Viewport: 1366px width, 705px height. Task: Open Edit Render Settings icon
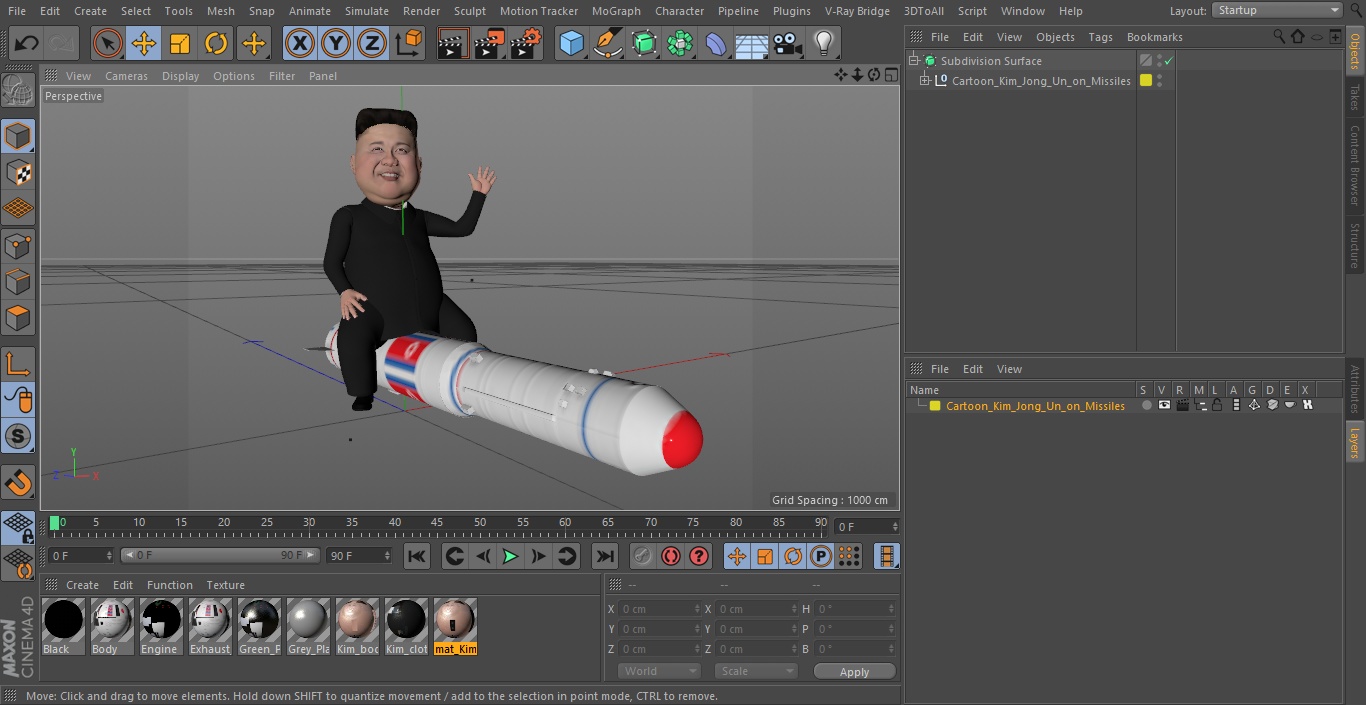point(526,43)
